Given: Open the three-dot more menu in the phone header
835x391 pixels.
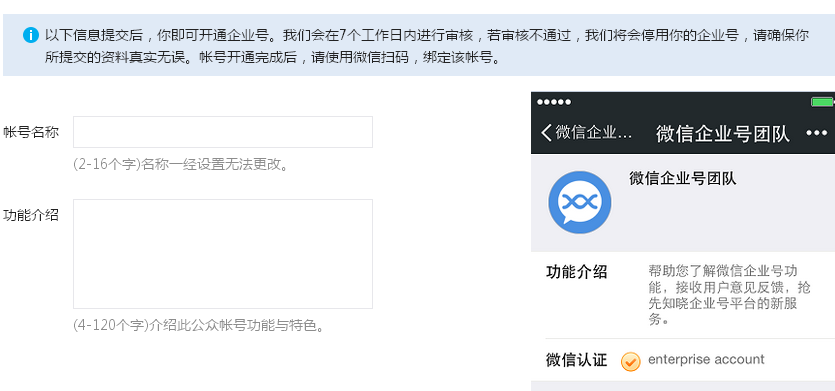Looking at the screenshot, I should [x=816, y=133].
